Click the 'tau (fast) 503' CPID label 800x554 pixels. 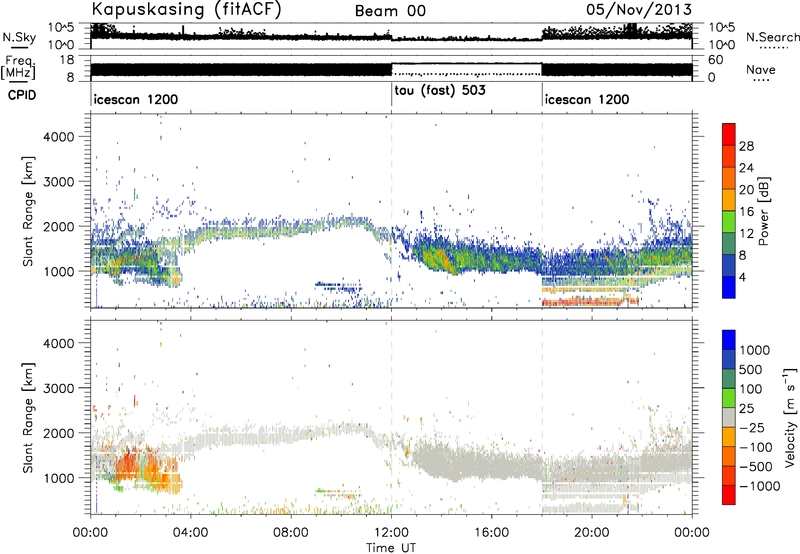[440, 91]
